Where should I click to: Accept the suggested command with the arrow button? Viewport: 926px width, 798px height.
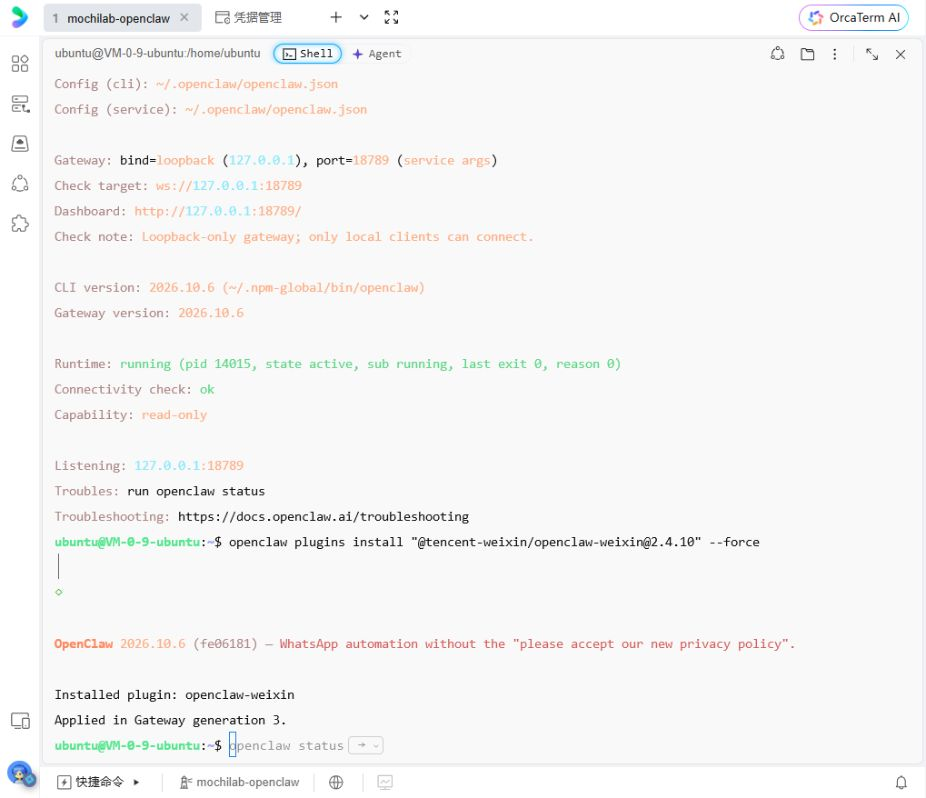click(x=361, y=745)
